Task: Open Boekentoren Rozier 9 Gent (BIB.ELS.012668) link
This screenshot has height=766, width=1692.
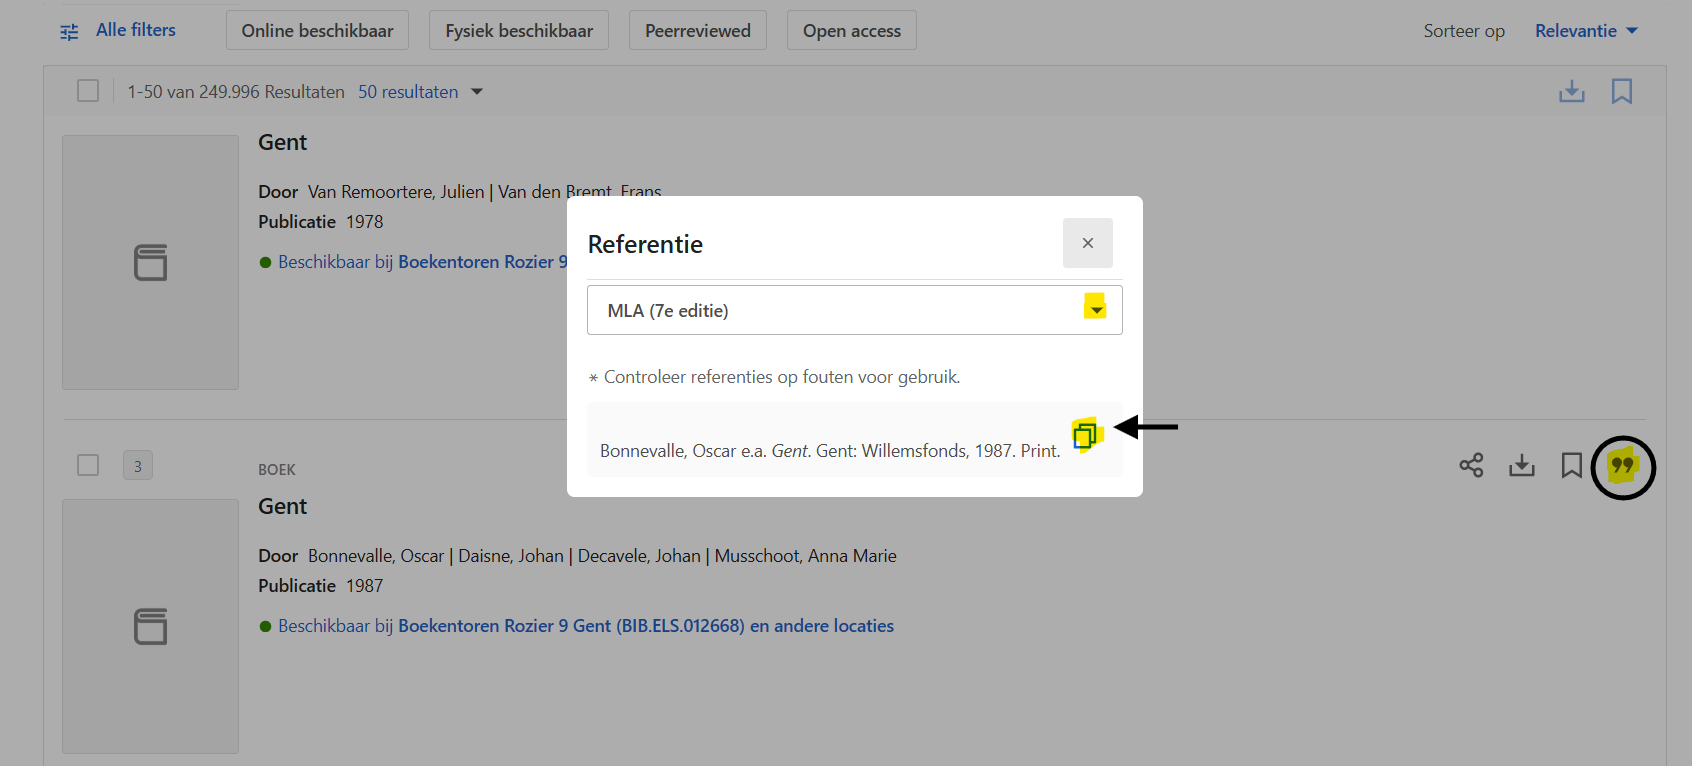Action: pyautogui.click(x=570, y=626)
